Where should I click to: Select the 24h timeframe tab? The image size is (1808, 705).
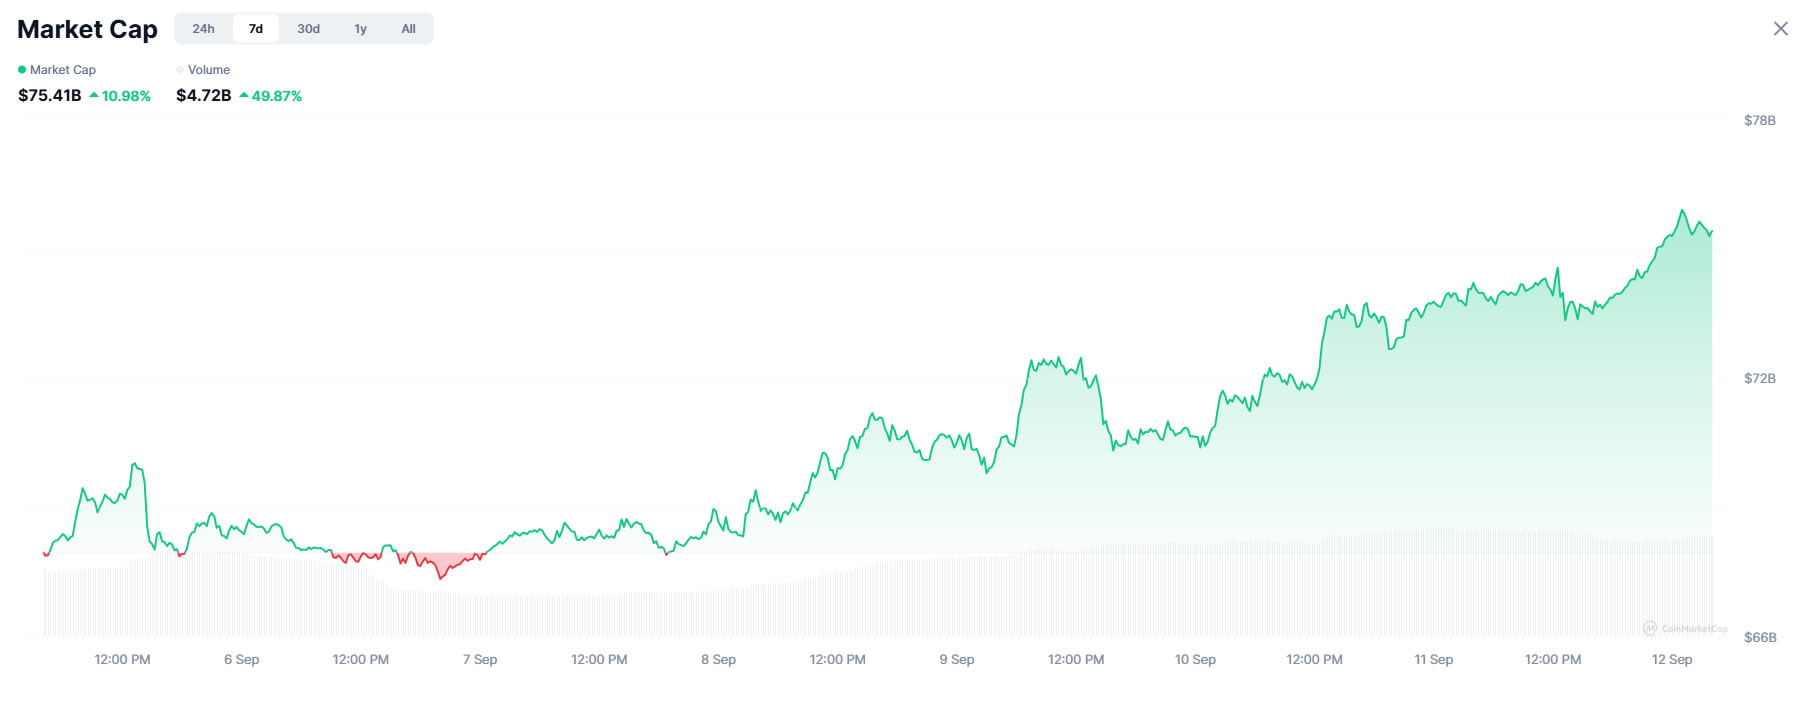click(x=204, y=29)
